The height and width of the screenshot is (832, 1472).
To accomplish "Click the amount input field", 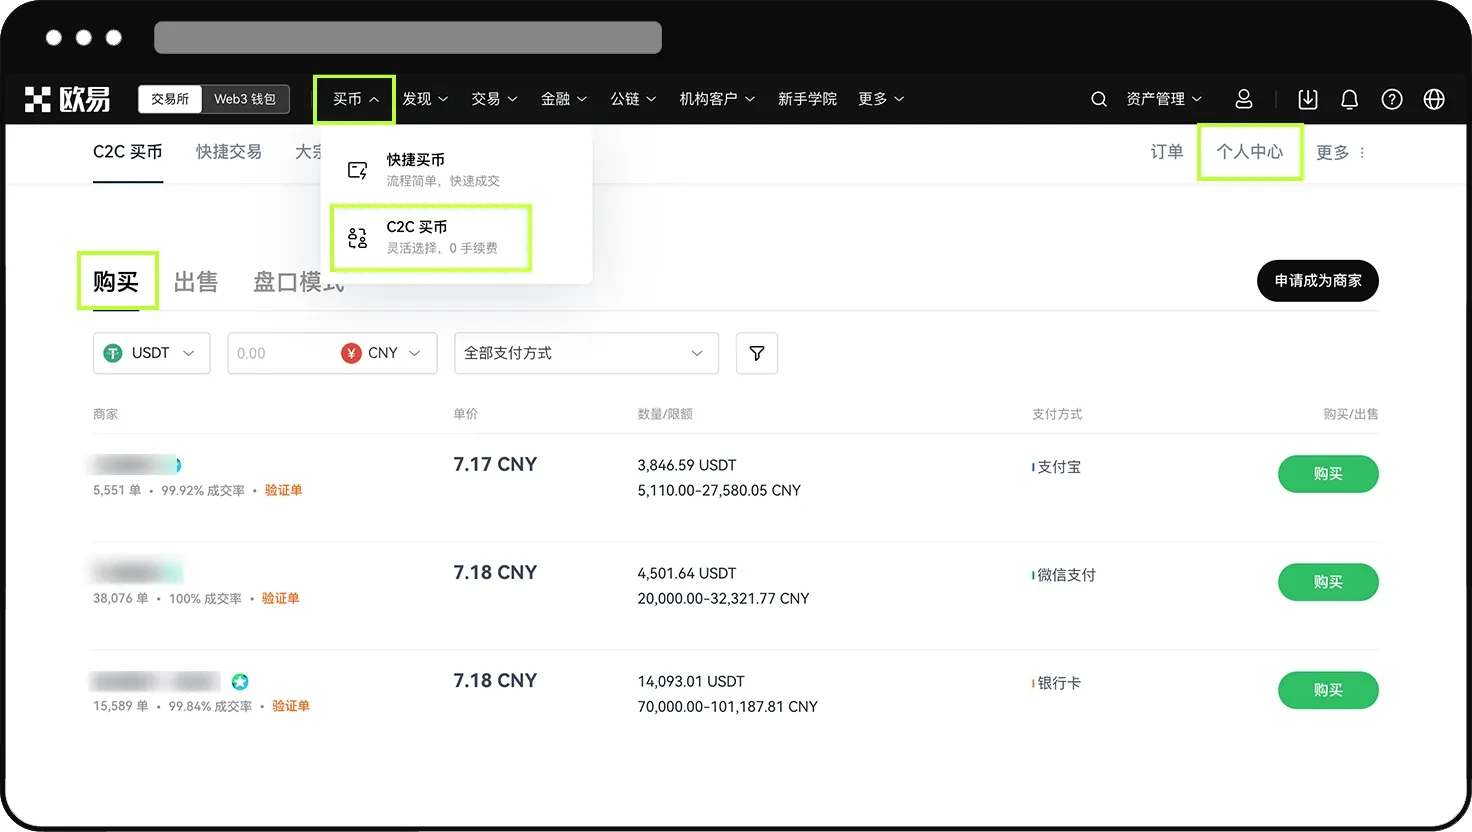I will pos(280,353).
